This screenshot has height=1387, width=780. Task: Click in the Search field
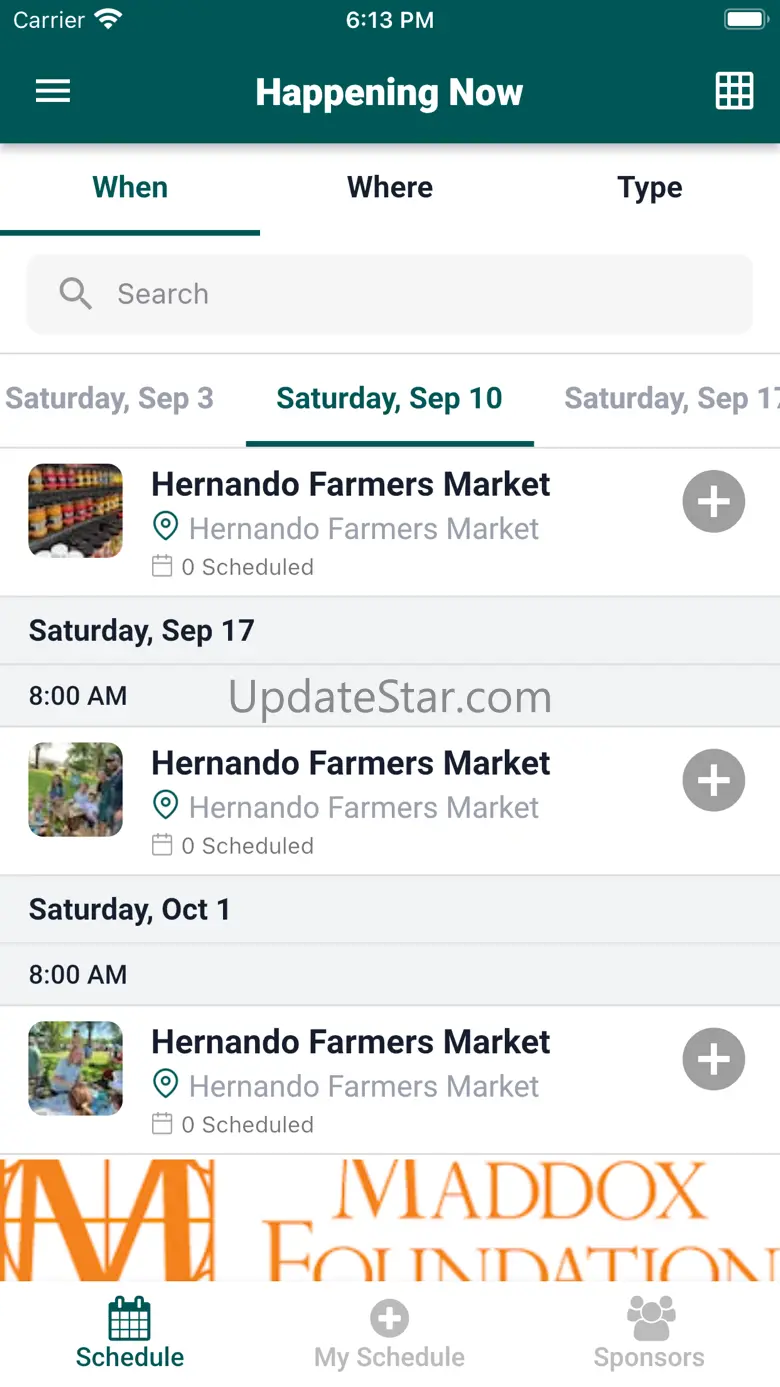pos(420,294)
